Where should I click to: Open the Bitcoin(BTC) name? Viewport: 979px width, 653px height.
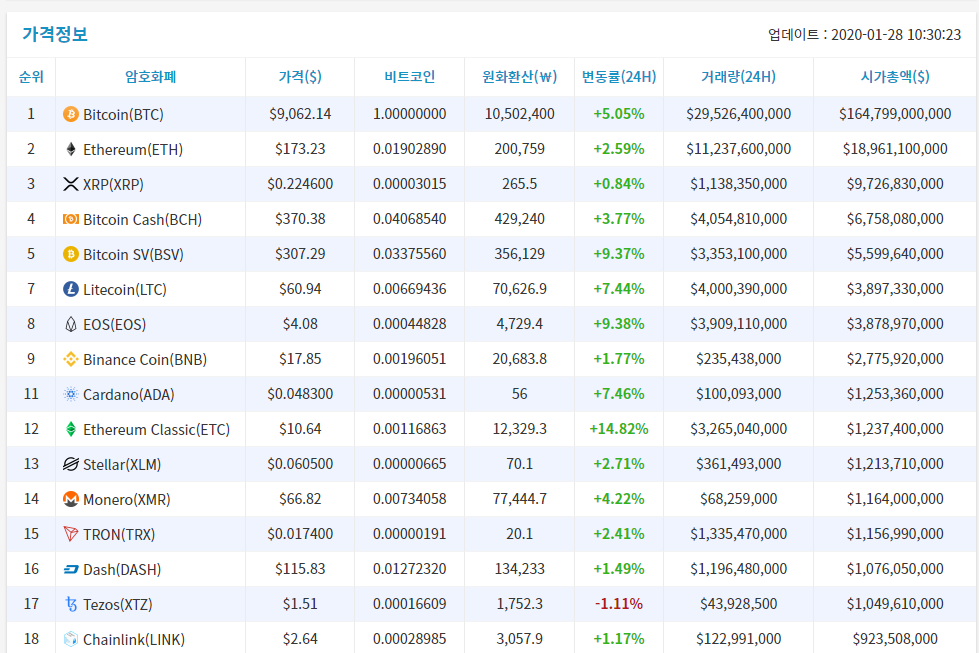point(123,114)
